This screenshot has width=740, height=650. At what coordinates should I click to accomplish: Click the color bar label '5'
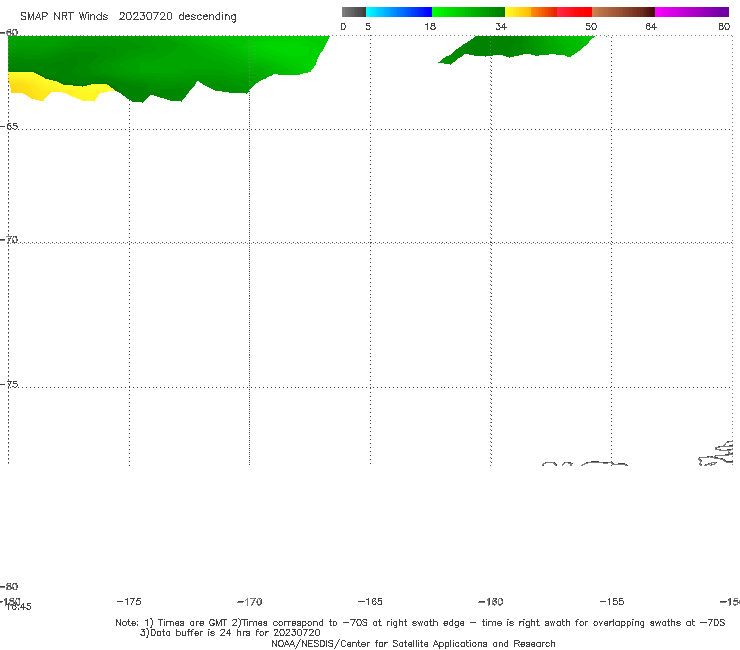[x=368, y=27]
